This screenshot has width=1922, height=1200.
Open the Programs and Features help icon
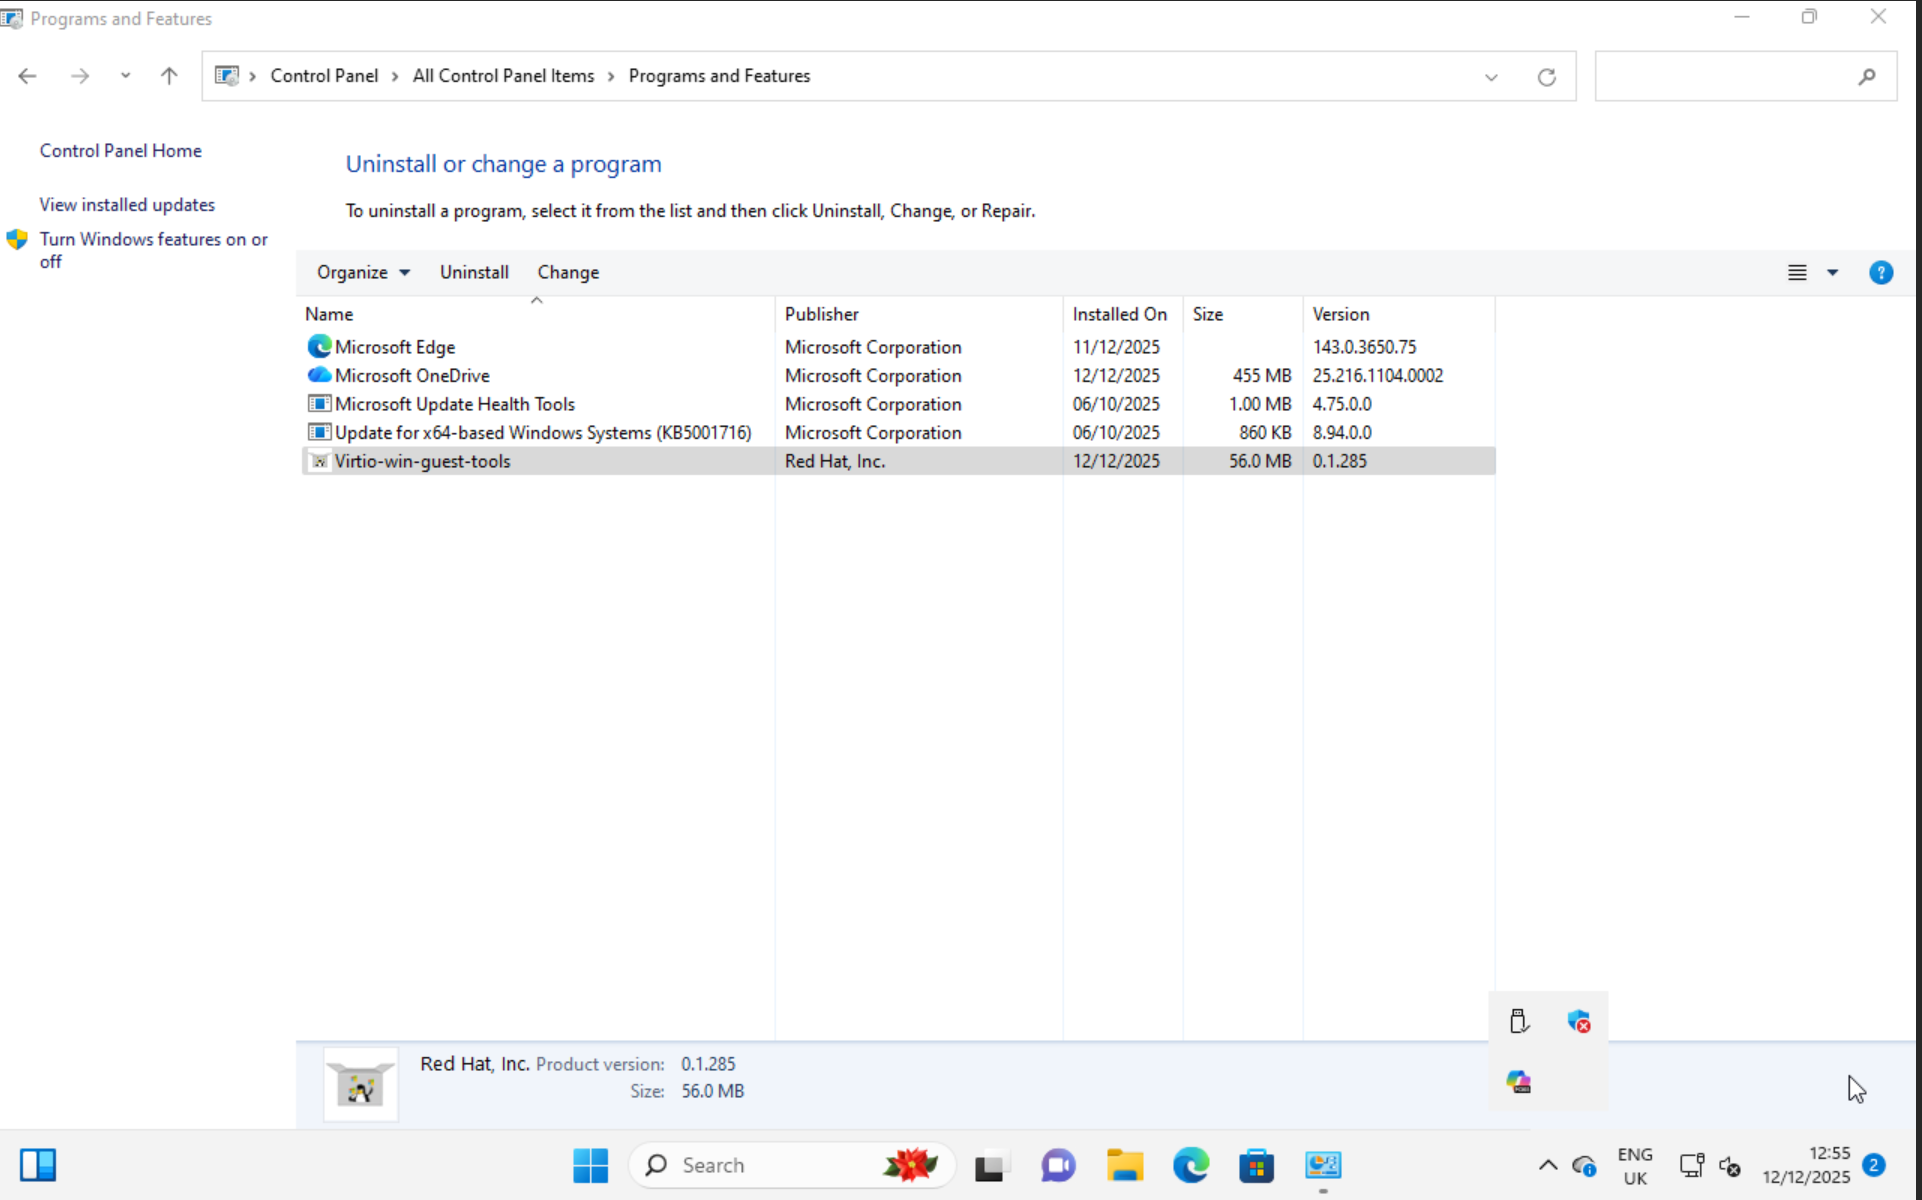(x=1880, y=272)
